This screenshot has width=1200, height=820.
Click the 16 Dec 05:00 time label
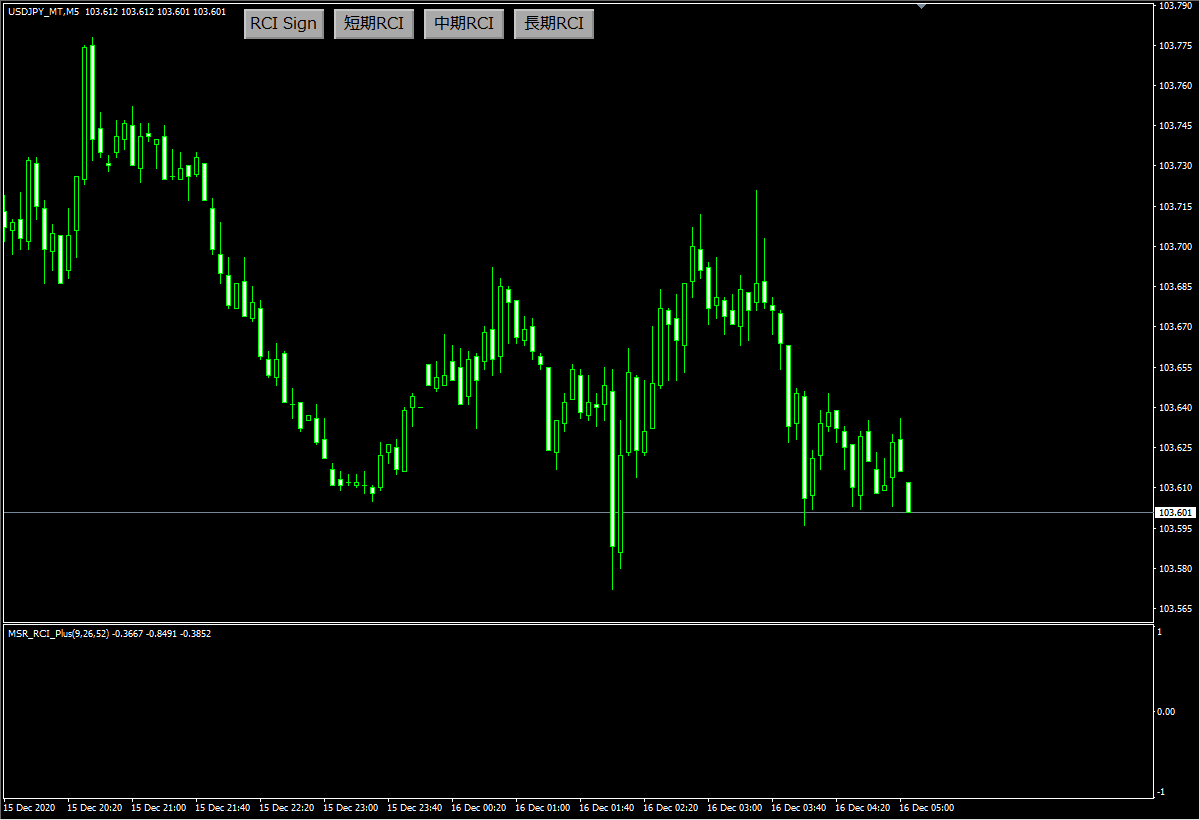(x=927, y=807)
